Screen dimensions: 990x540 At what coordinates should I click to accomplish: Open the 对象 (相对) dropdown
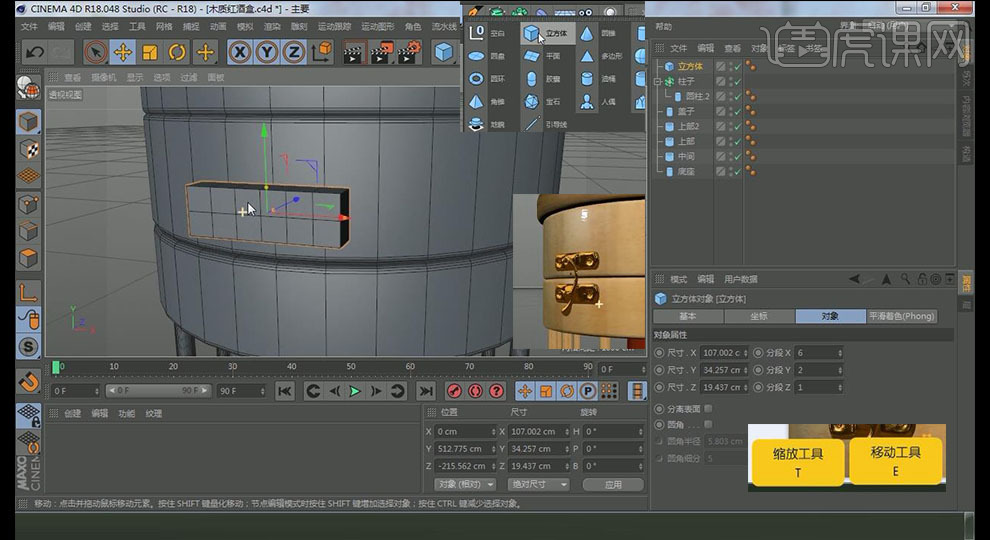[465, 484]
